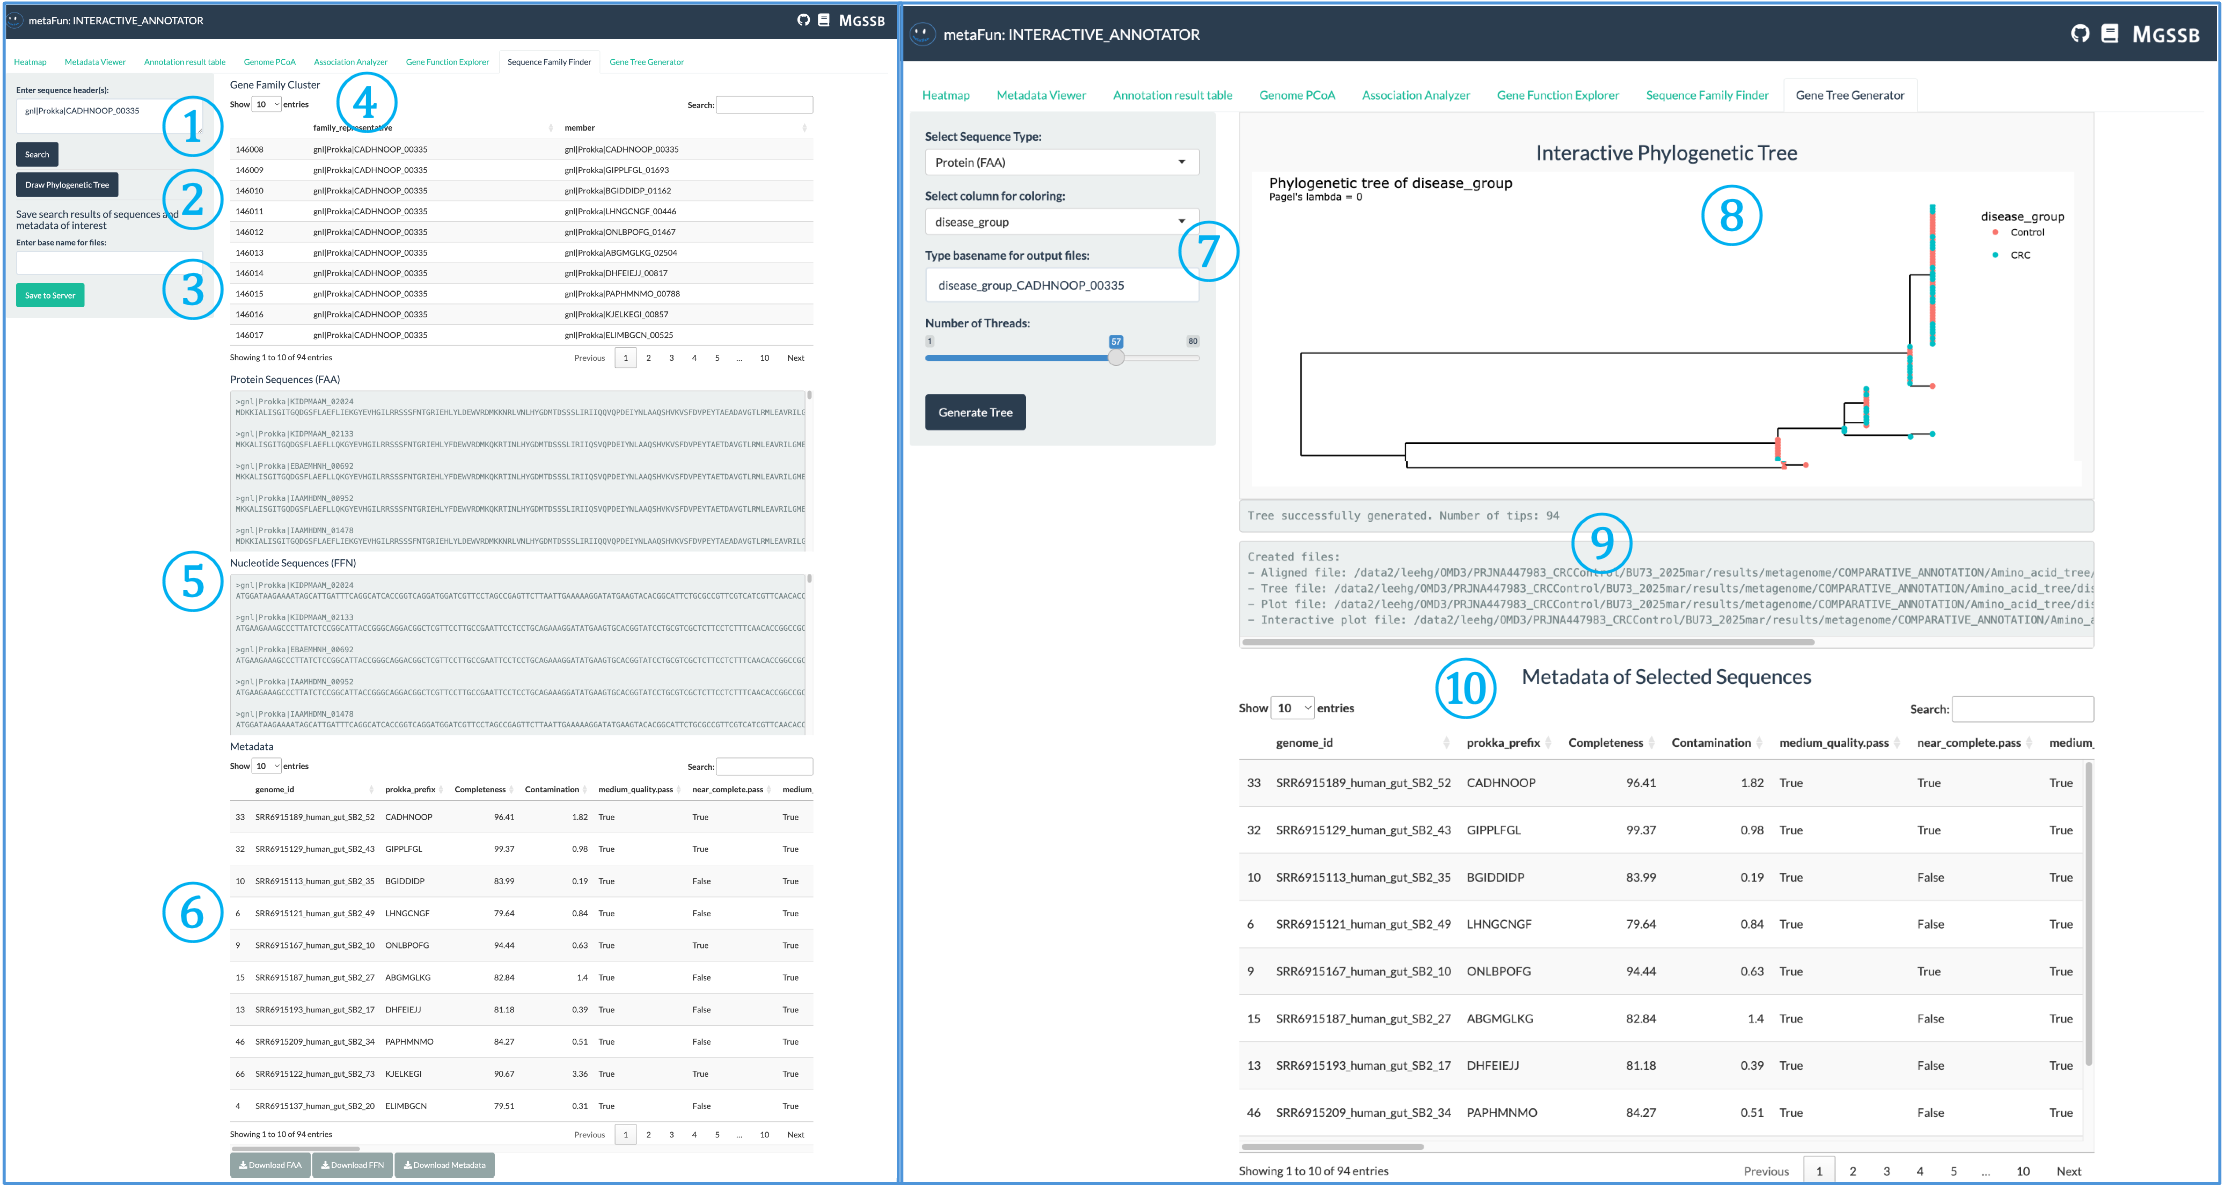This screenshot has width=2222, height=1187.
Task: Open documentation book icon in right panel header
Action: click(2110, 34)
